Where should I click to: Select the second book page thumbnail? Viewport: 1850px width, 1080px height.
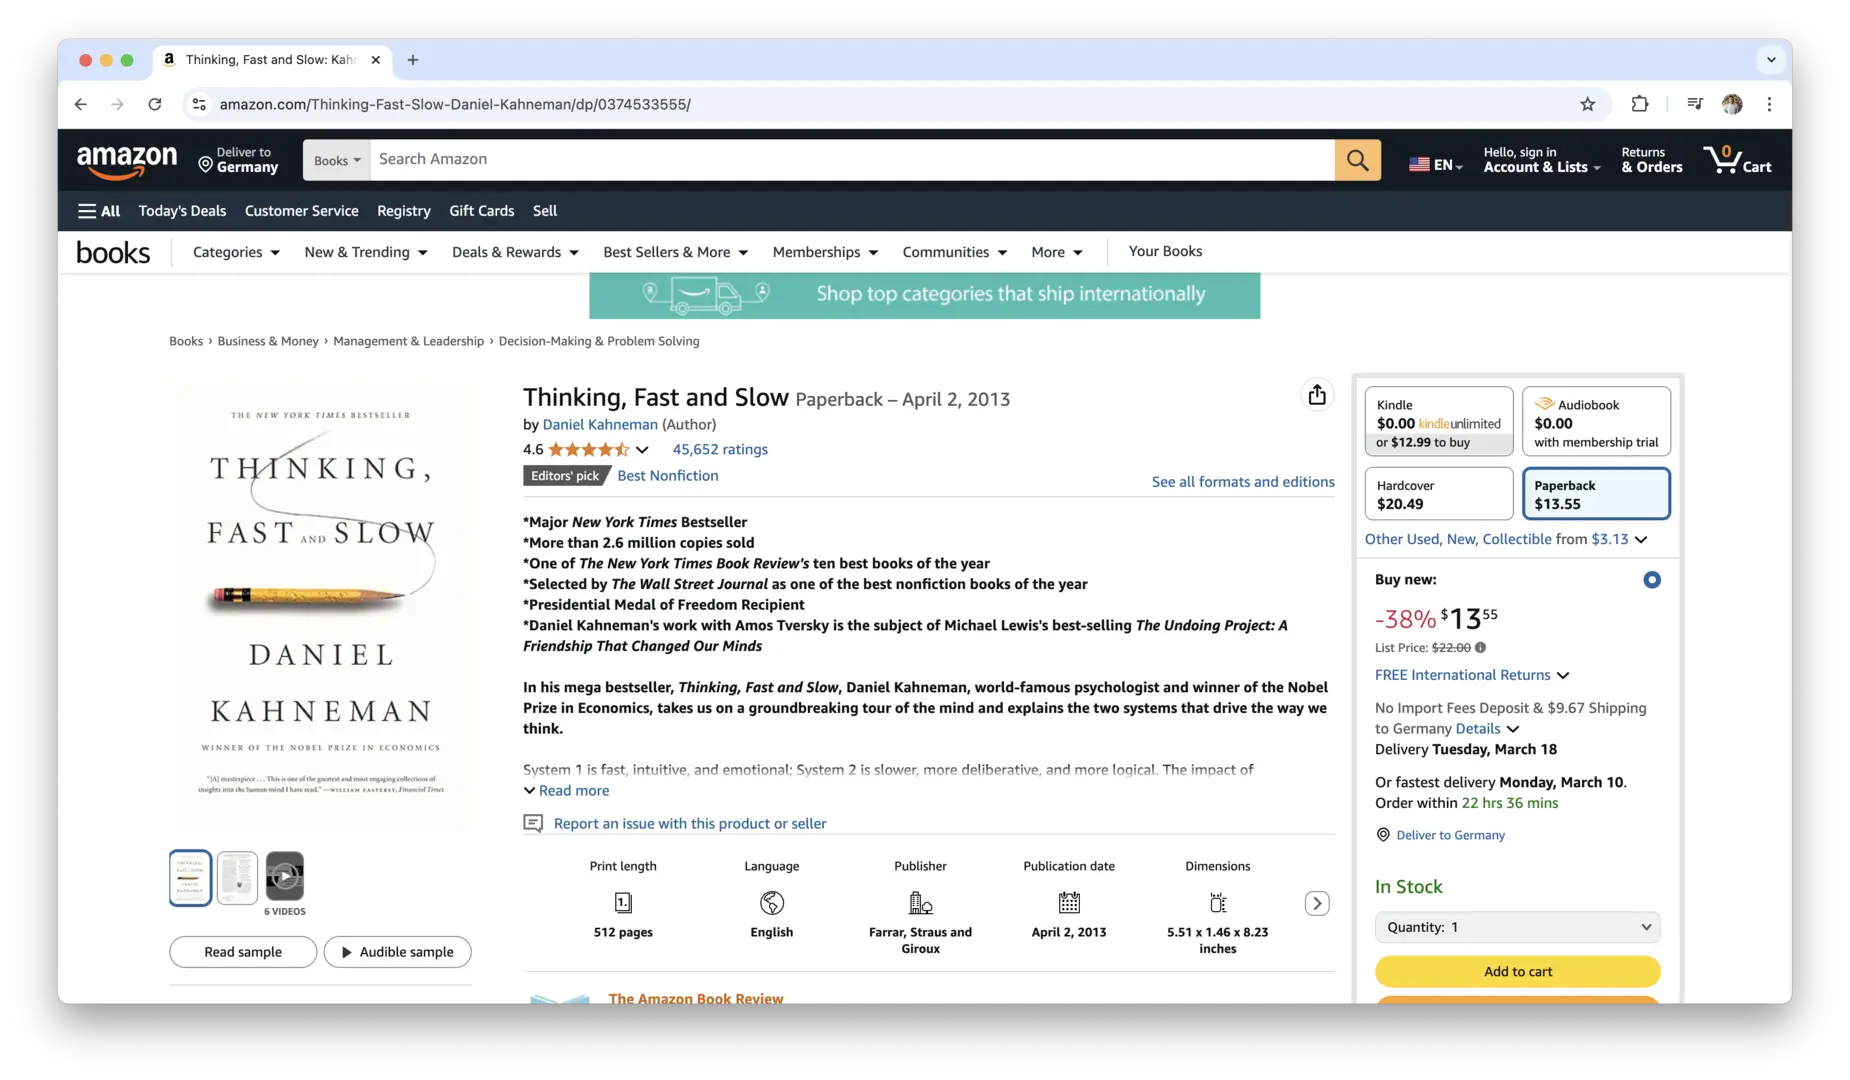pos(238,878)
